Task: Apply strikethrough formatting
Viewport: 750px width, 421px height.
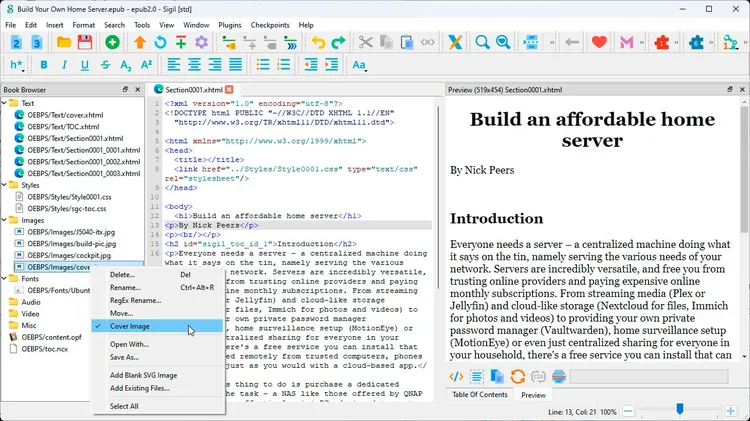Action: point(105,65)
